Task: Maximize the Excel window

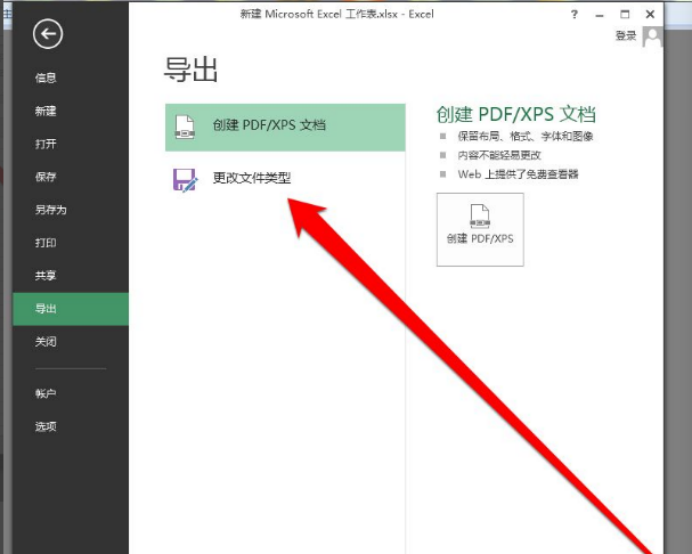Action: pyautogui.click(x=625, y=15)
